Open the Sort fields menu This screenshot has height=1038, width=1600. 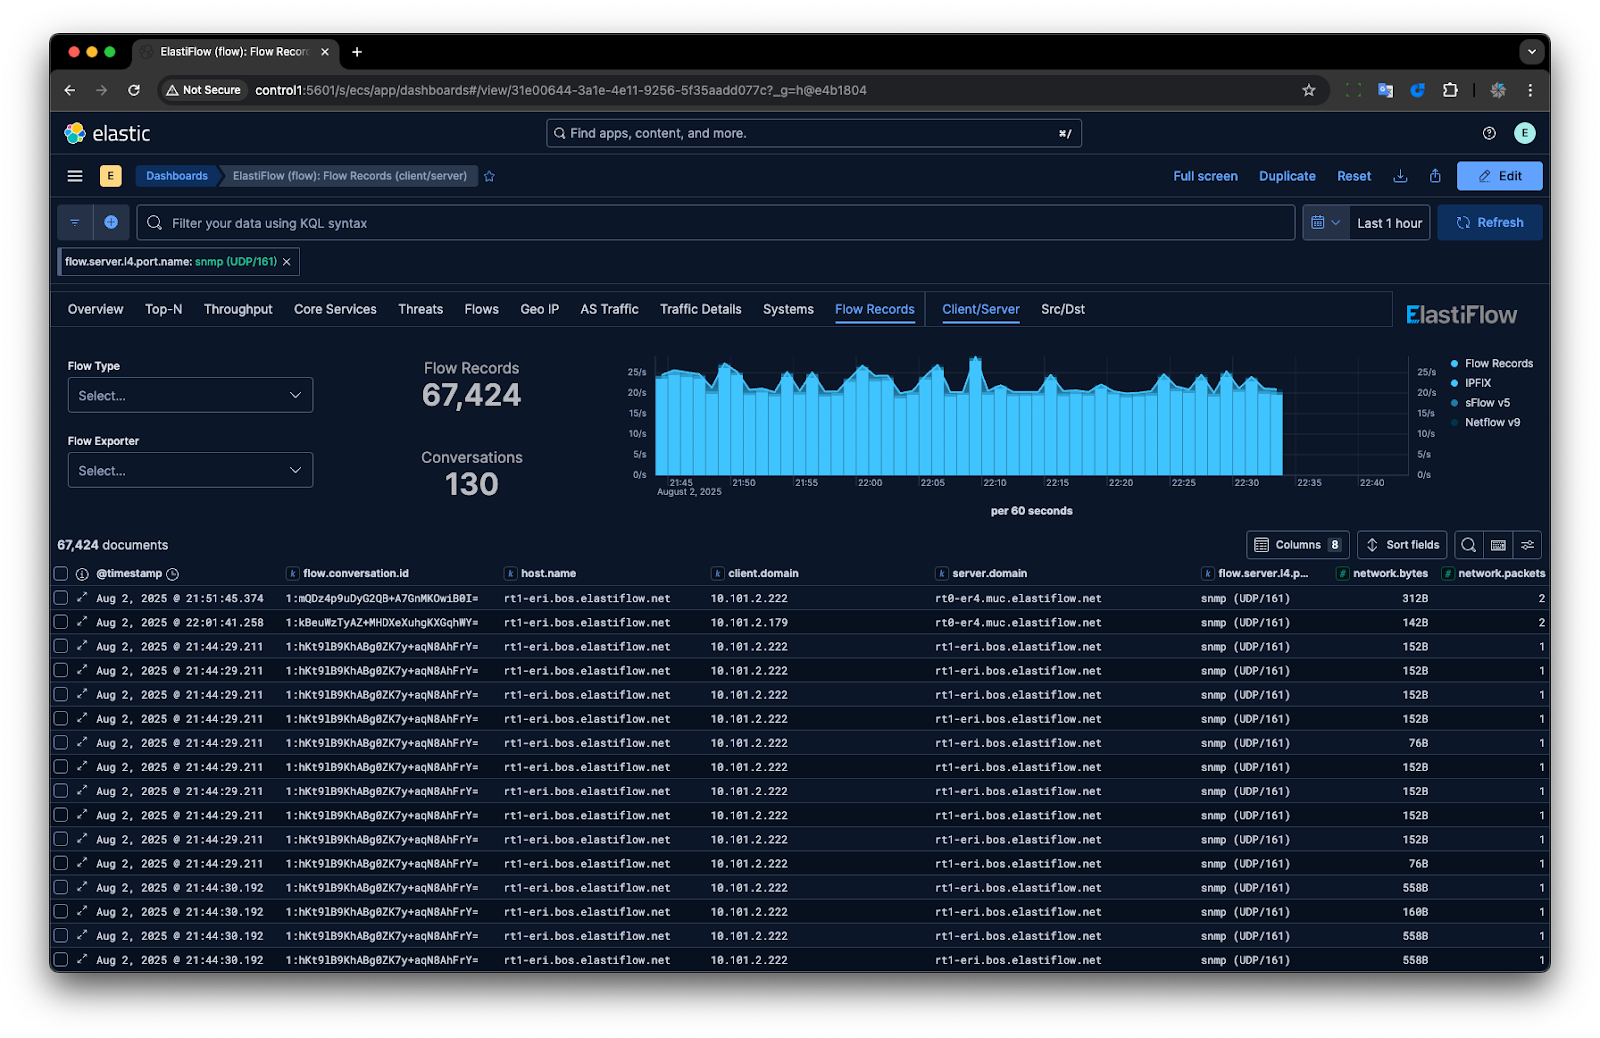pos(1402,545)
